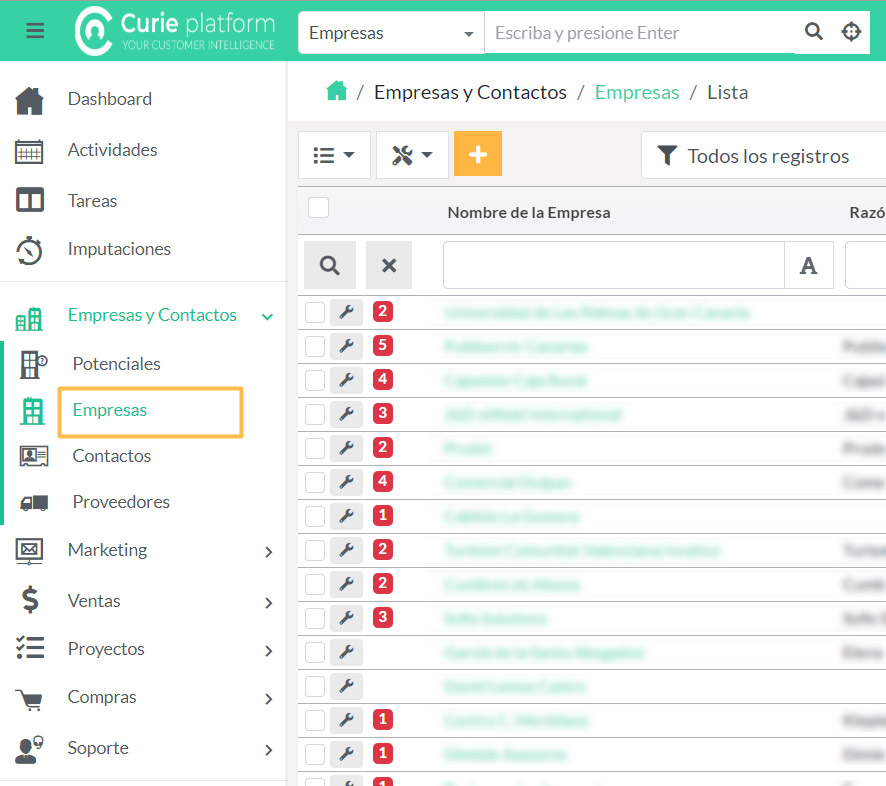The height and width of the screenshot is (786, 886).
Task: Toggle the select-all checkbox in header
Action: [x=318, y=208]
